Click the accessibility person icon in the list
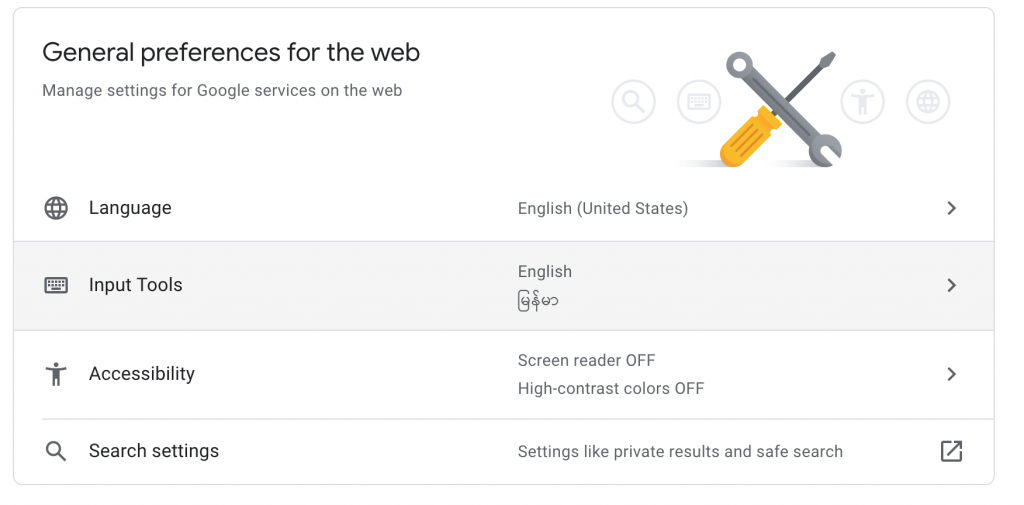Image resolution: width=1024 pixels, height=505 pixels. point(56,374)
